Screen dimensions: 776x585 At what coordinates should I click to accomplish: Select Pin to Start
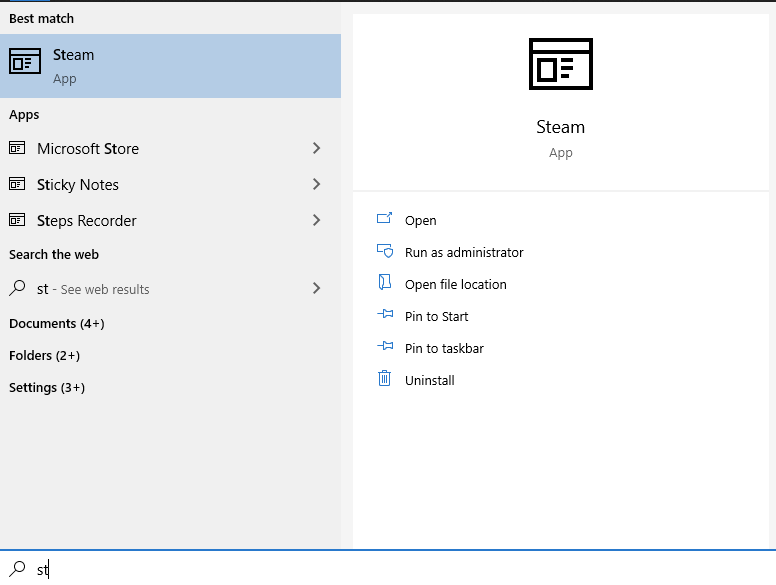click(x=436, y=317)
